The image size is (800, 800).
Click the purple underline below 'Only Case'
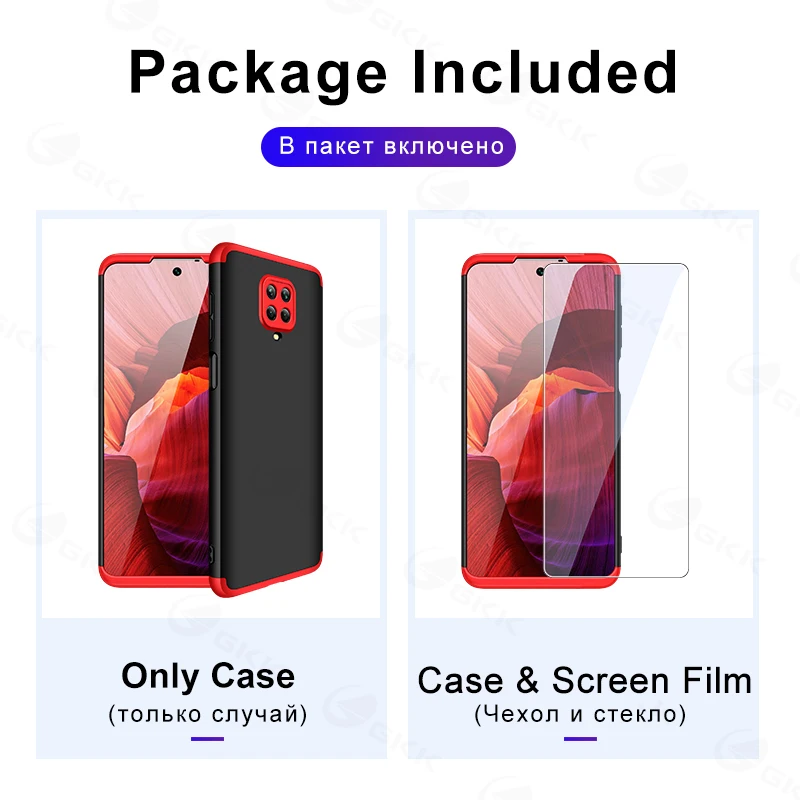[x=208, y=739]
